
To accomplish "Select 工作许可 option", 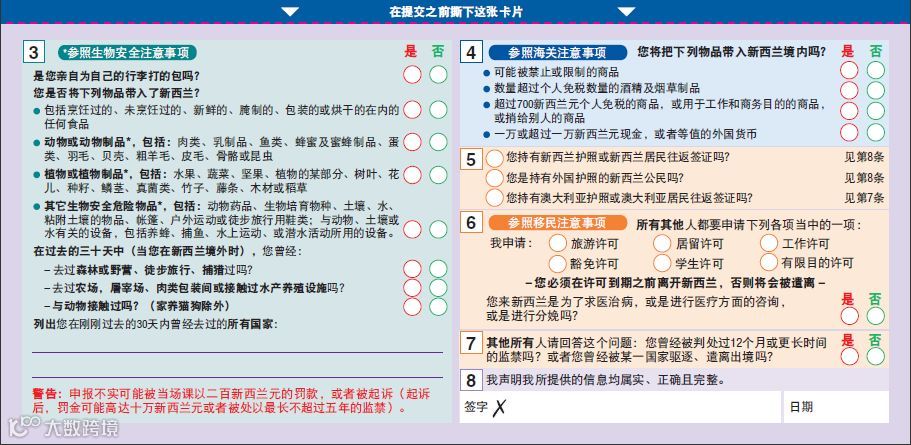I will [x=769, y=243].
